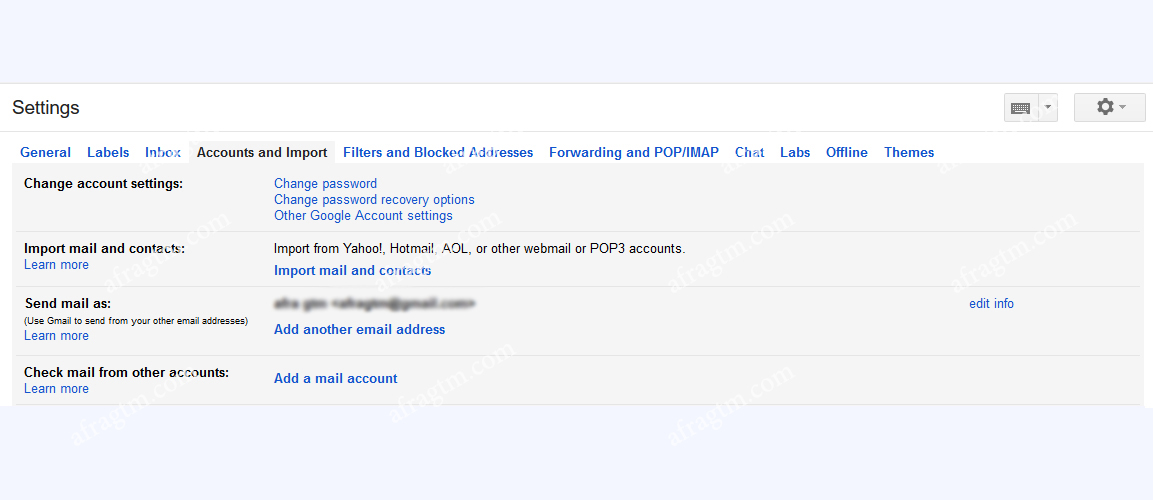This screenshot has height=500, width=1153.
Task: Select the Accounts and Import tab
Action: (262, 152)
